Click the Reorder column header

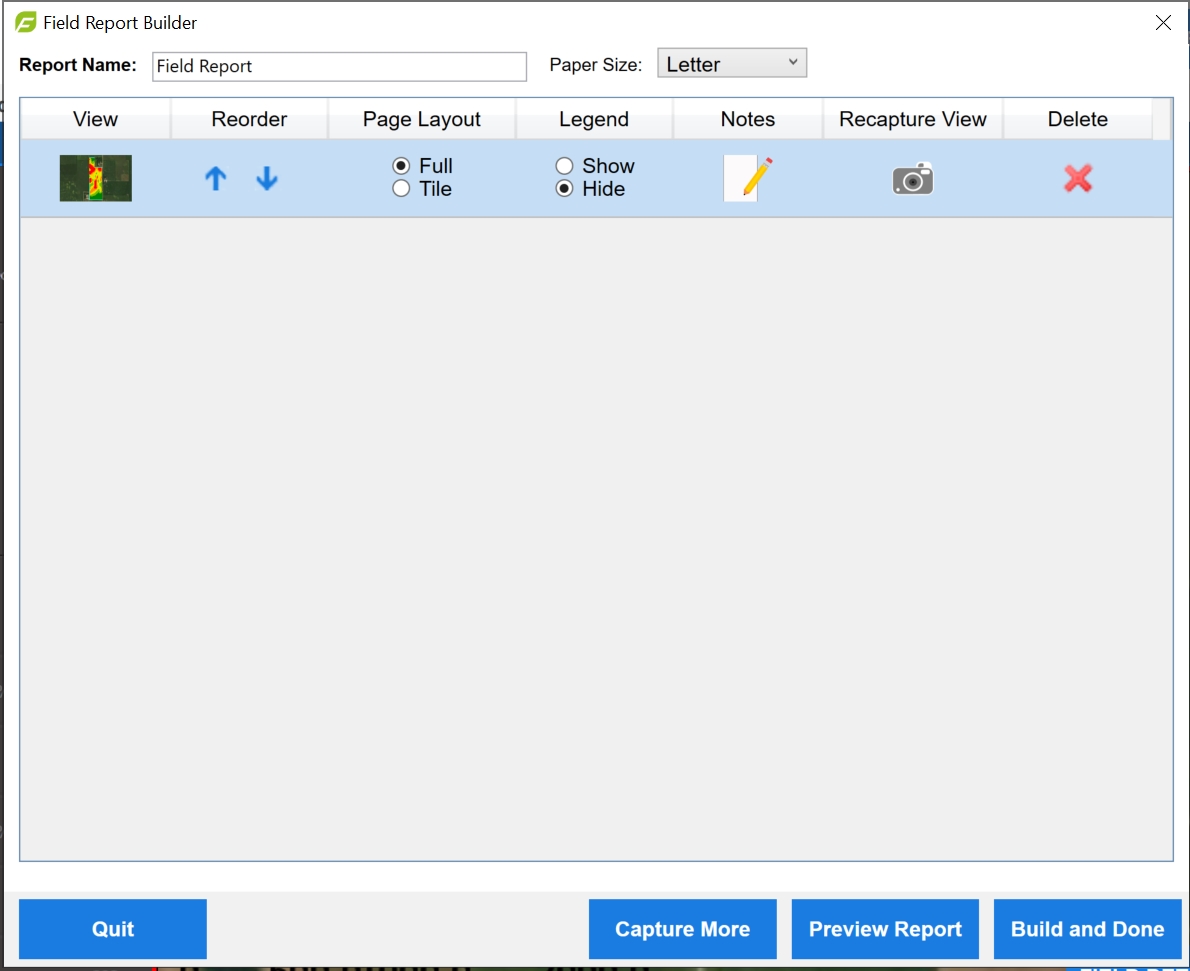pos(249,119)
